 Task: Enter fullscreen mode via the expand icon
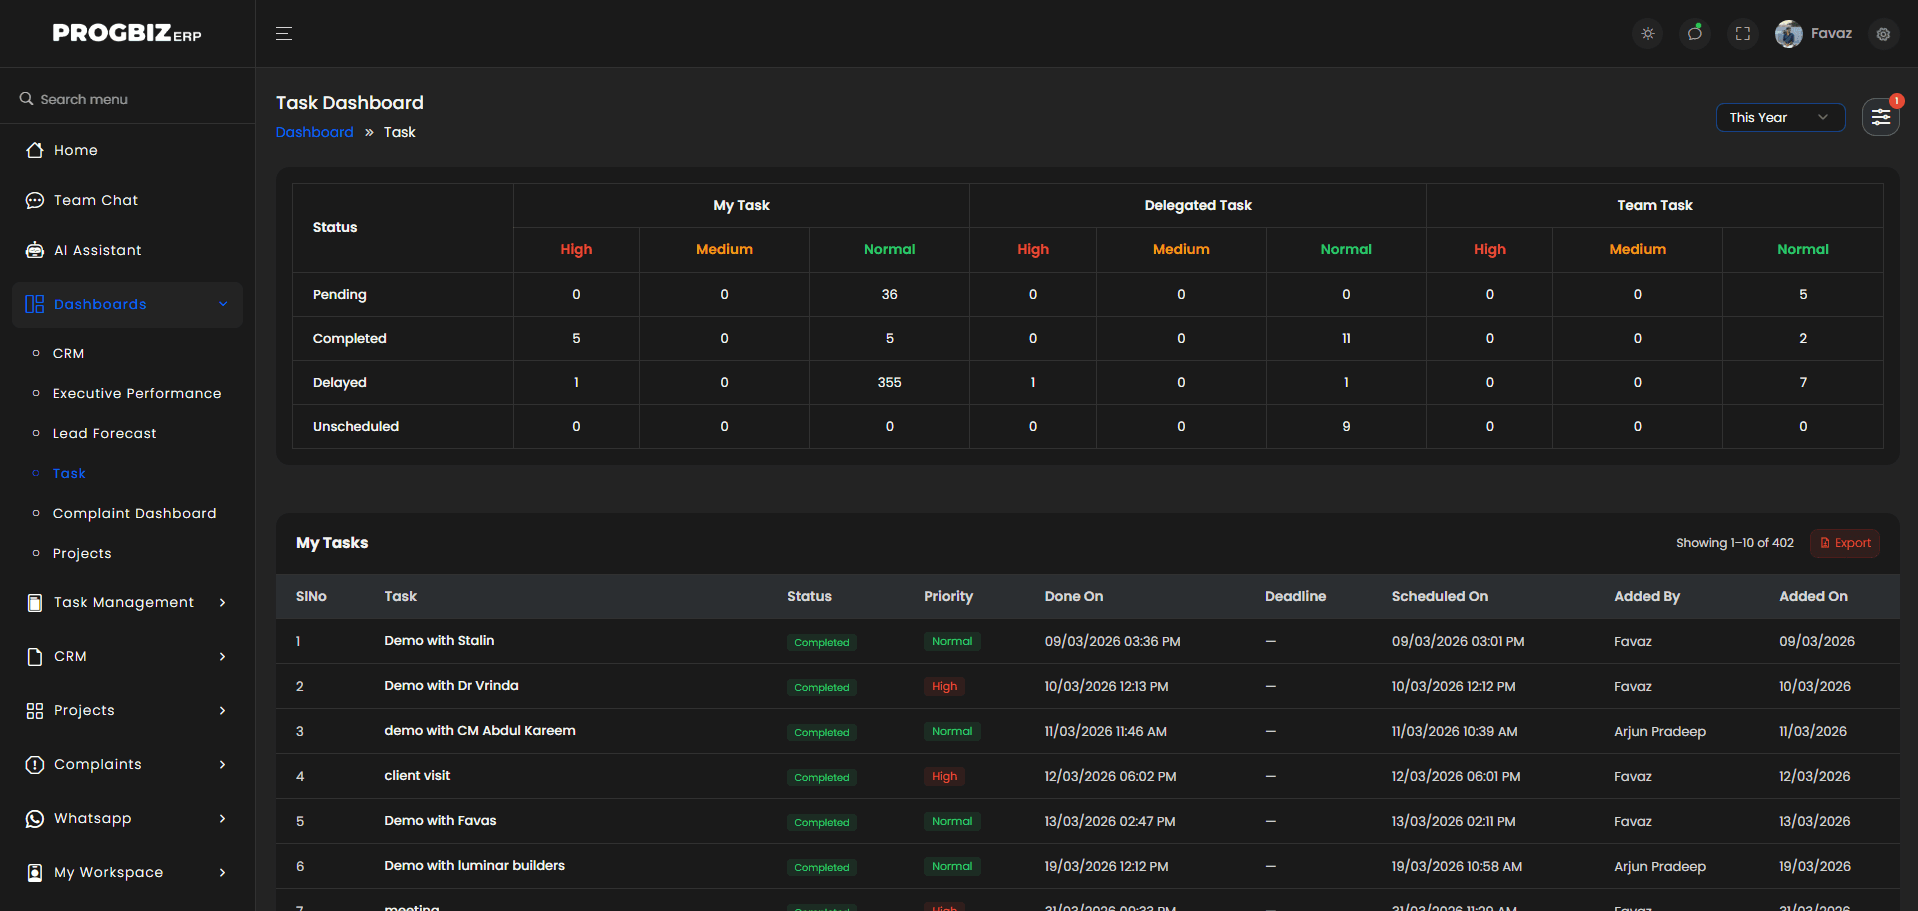pyautogui.click(x=1743, y=34)
